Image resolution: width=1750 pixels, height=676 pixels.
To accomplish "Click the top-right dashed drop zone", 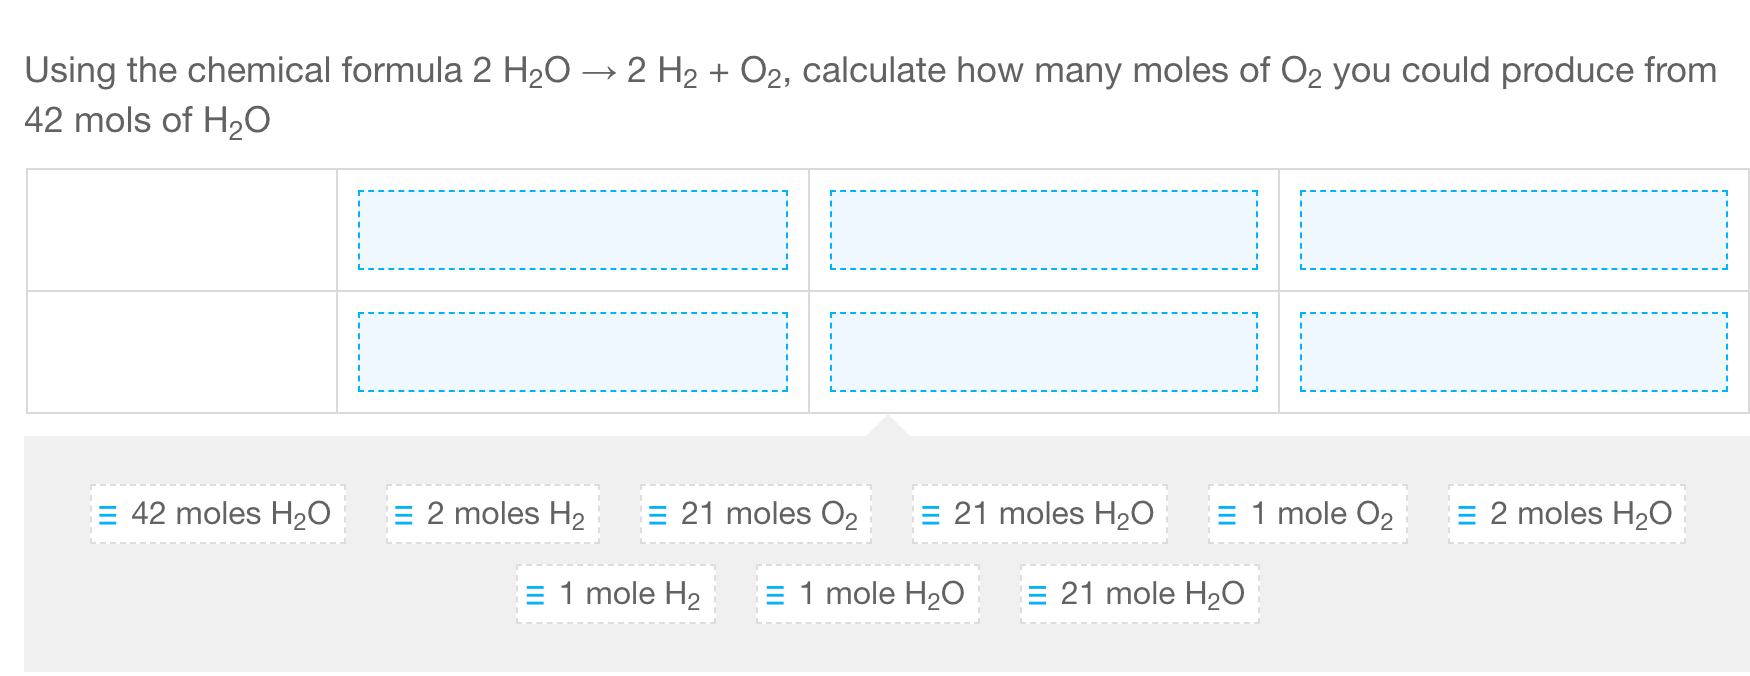I will pos(1513,231).
